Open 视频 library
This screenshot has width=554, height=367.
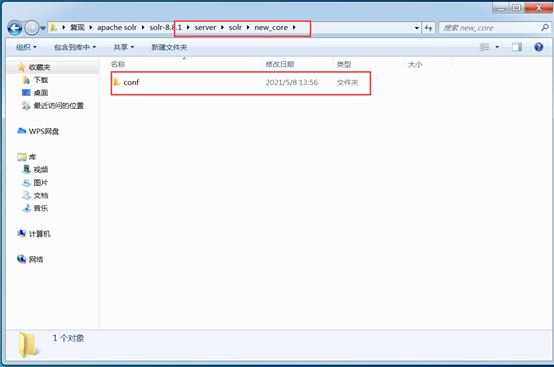coord(41,170)
